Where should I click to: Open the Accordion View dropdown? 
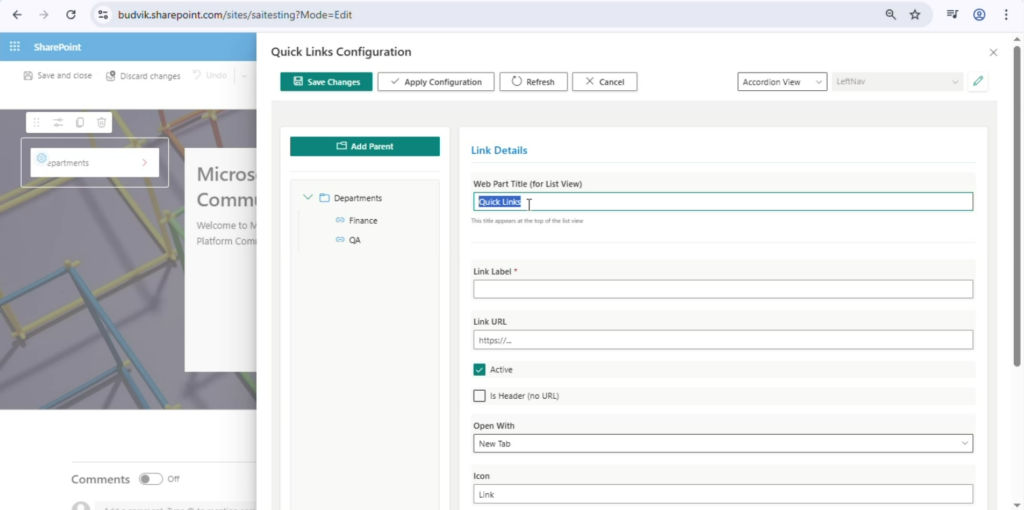[782, 82]
